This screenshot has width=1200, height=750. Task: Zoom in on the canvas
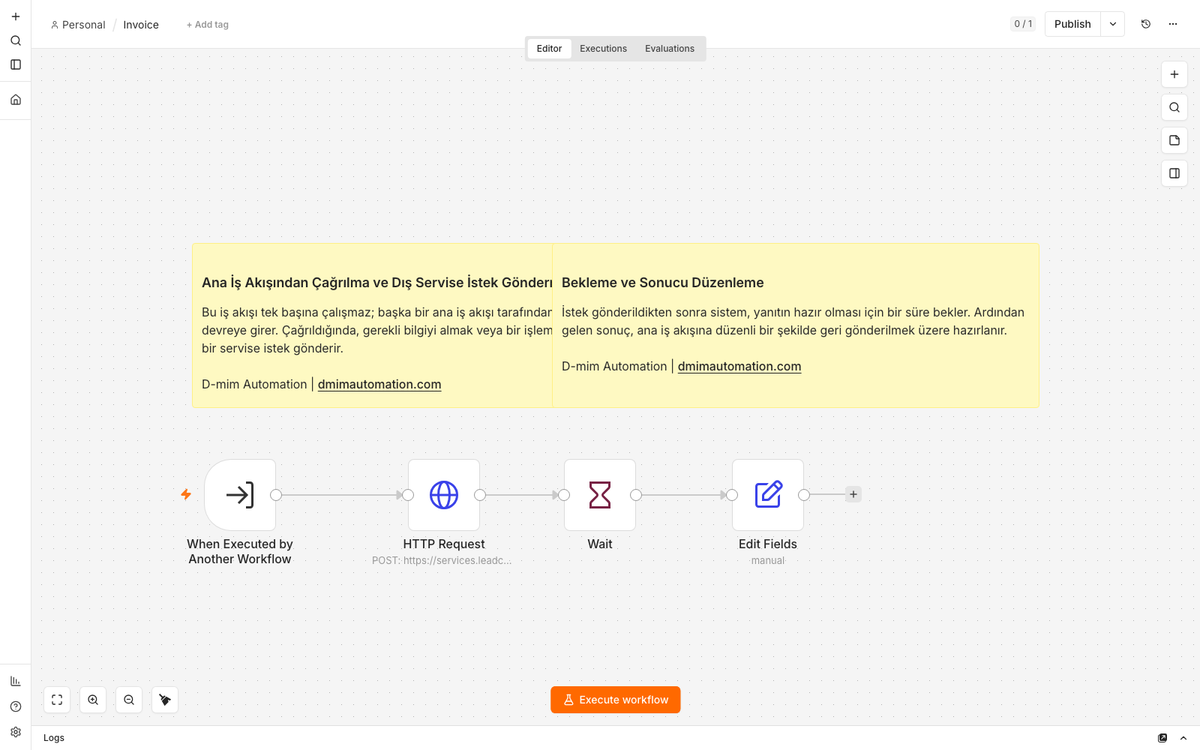point(93,700)
